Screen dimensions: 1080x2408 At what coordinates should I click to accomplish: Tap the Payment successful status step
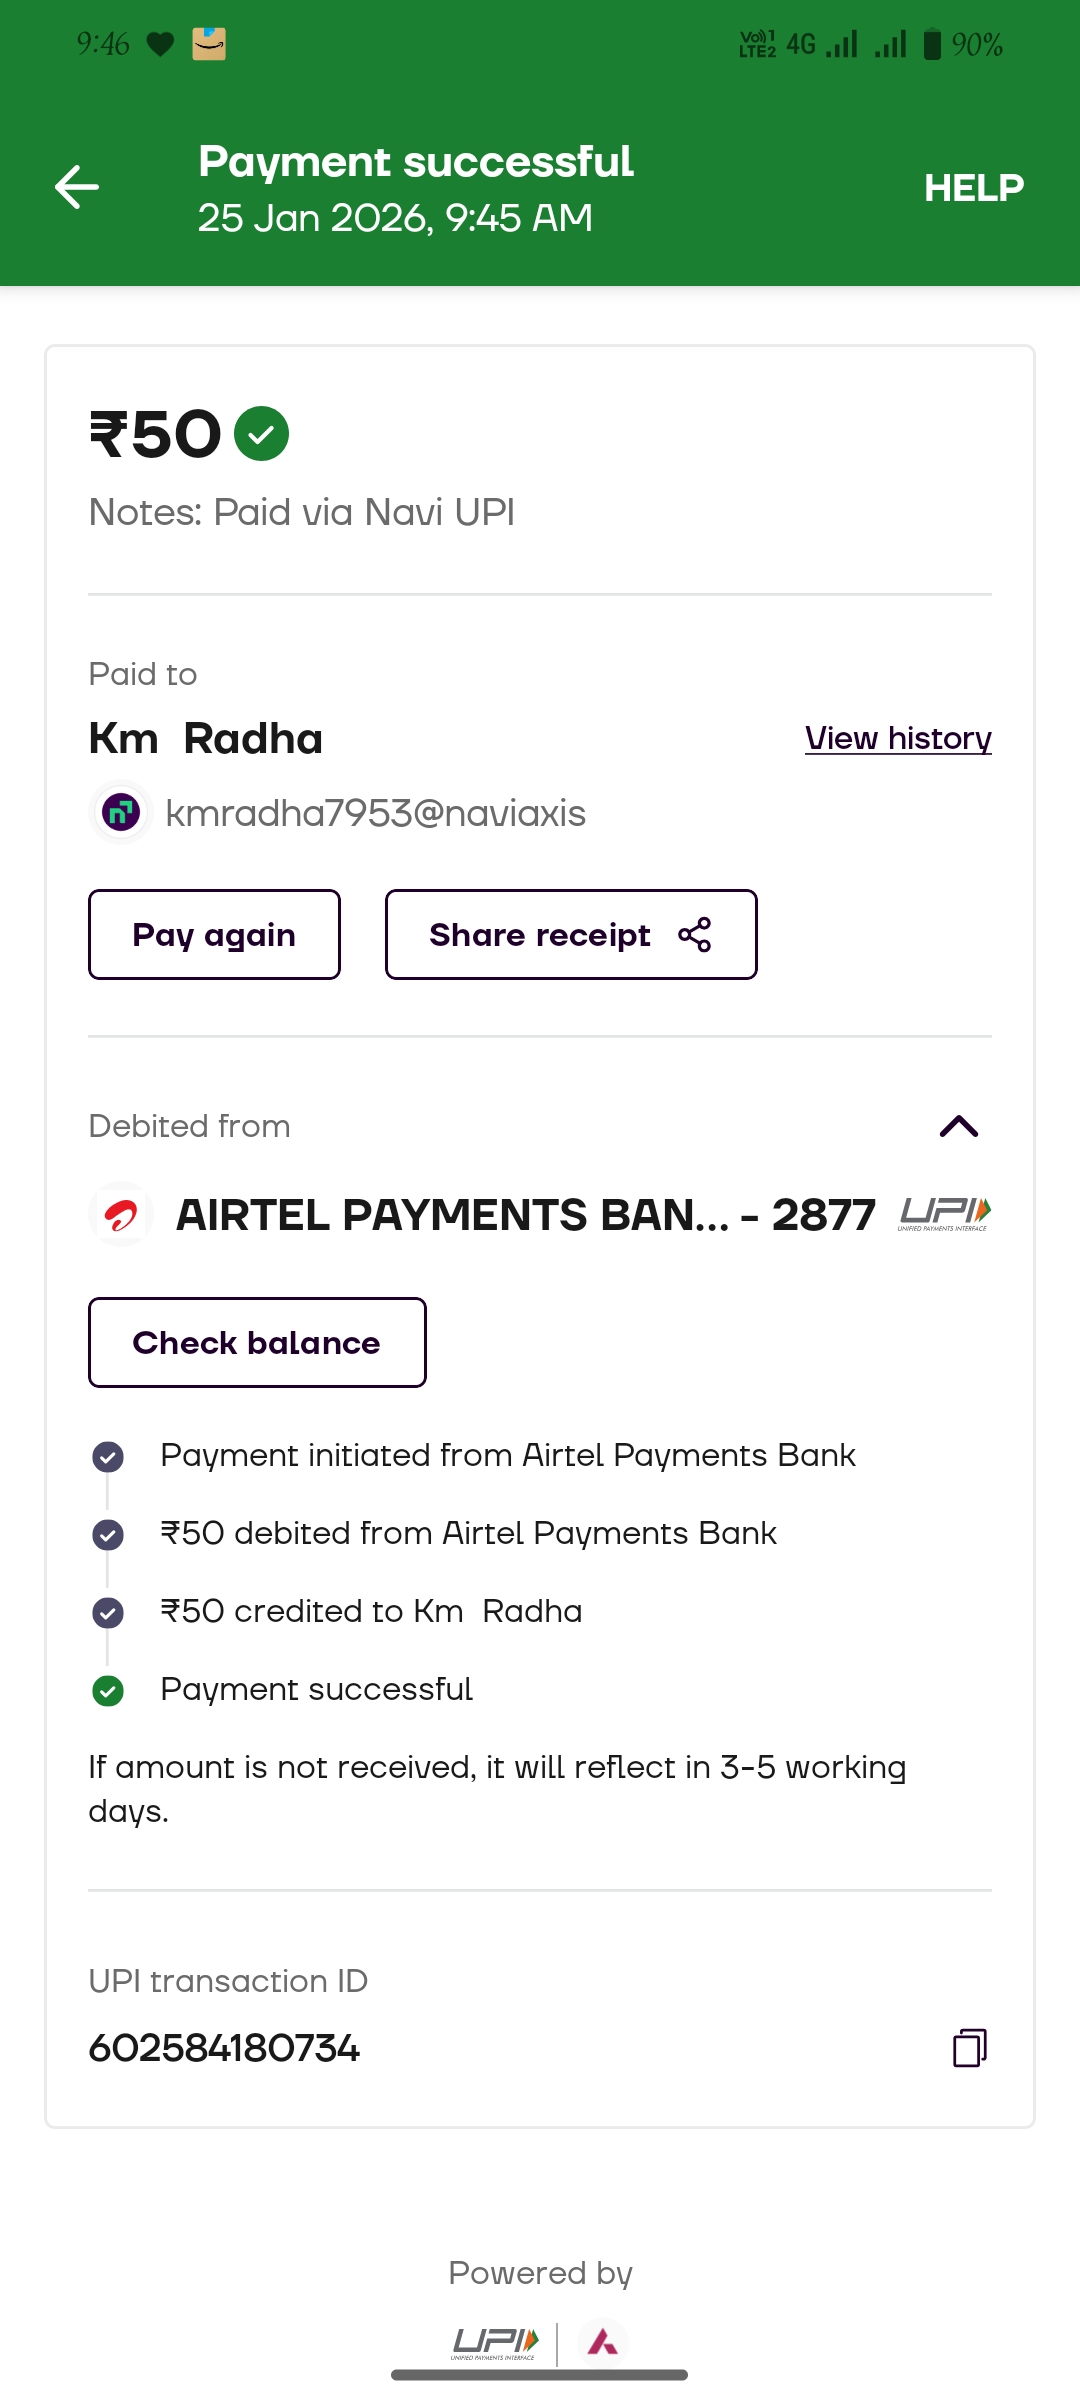[x=316, y=1690]
